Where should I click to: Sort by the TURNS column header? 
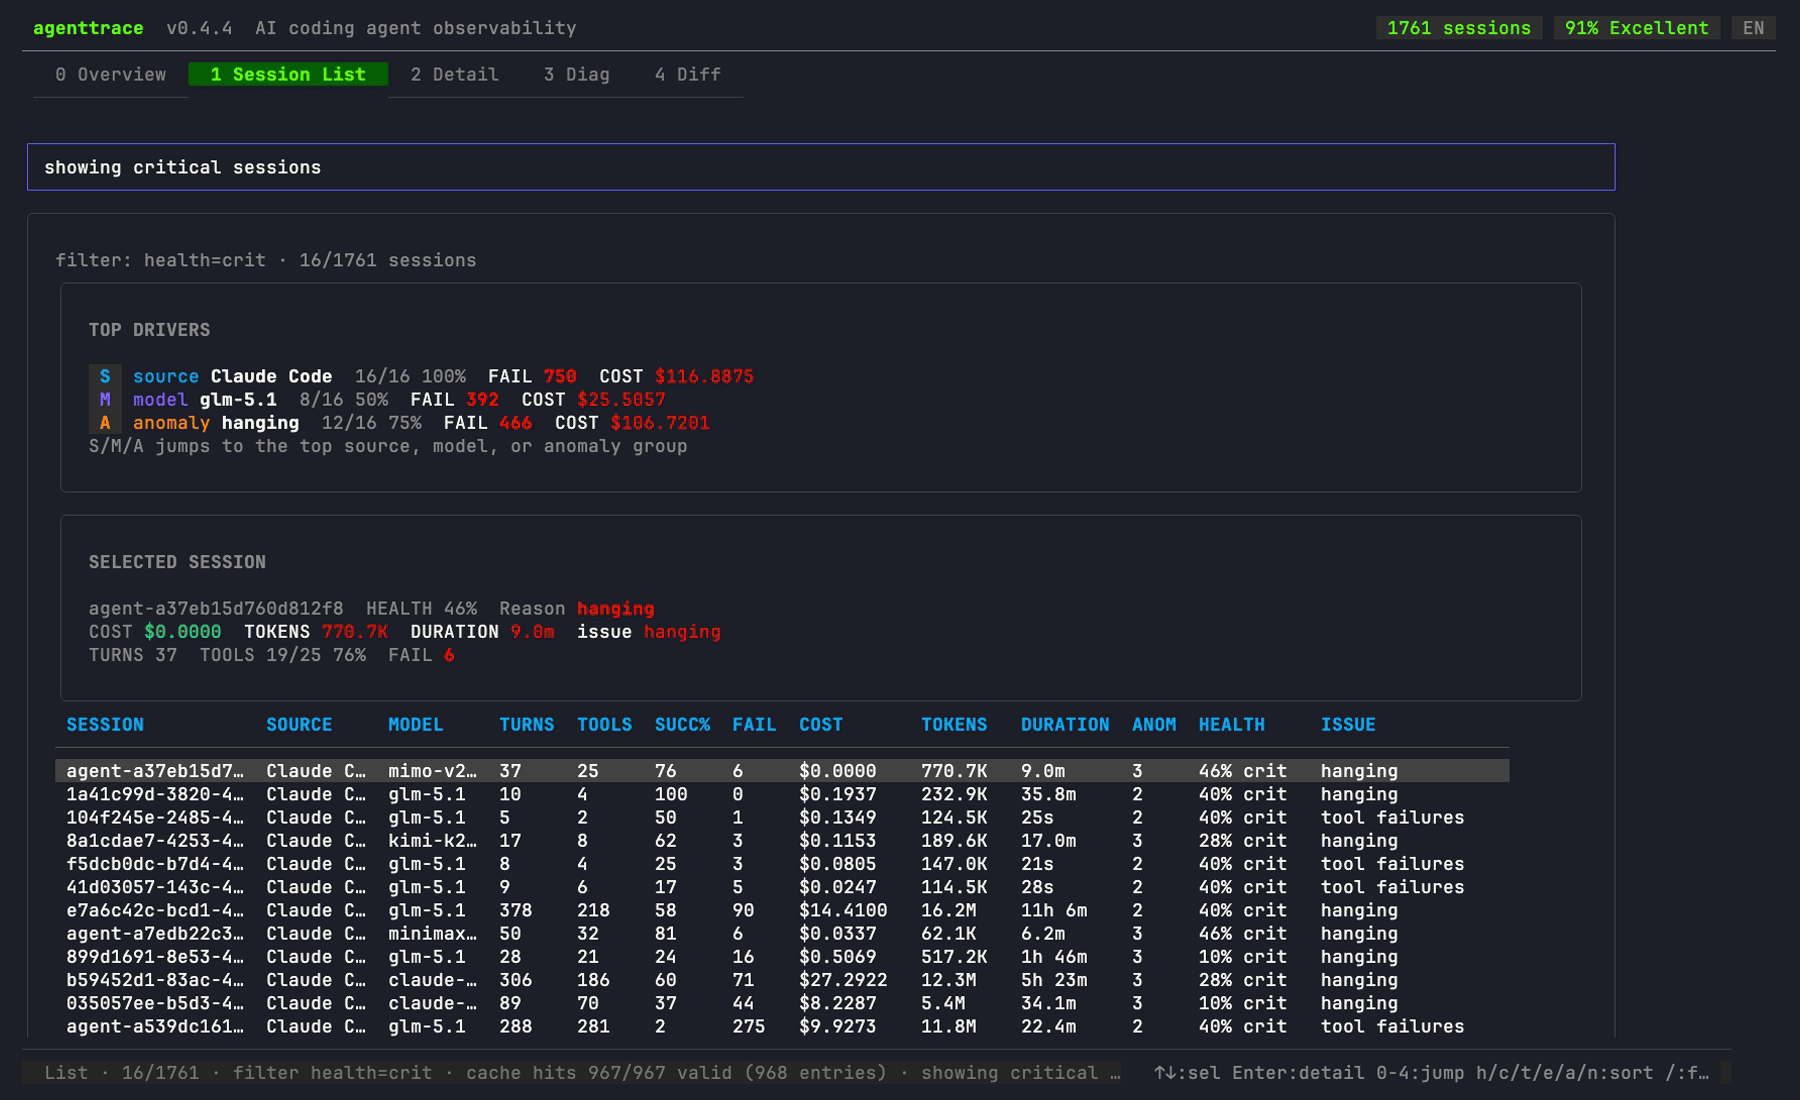pos(526,725)
